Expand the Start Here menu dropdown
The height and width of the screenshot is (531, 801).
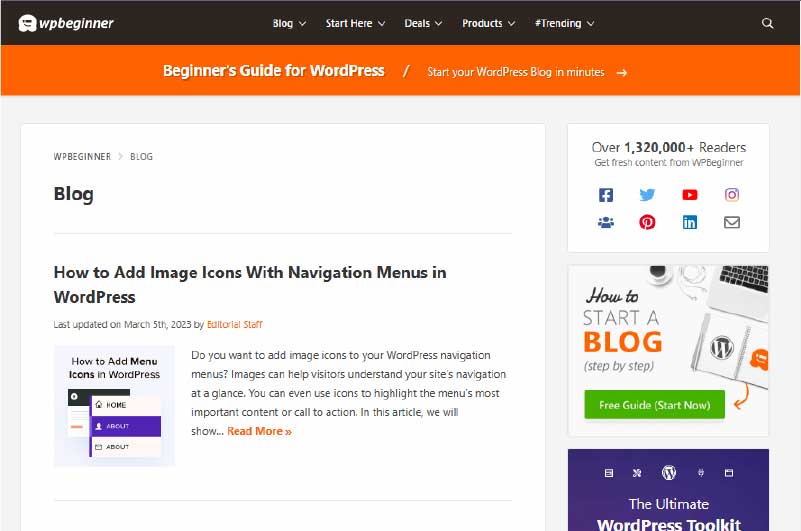coord(355,24)
